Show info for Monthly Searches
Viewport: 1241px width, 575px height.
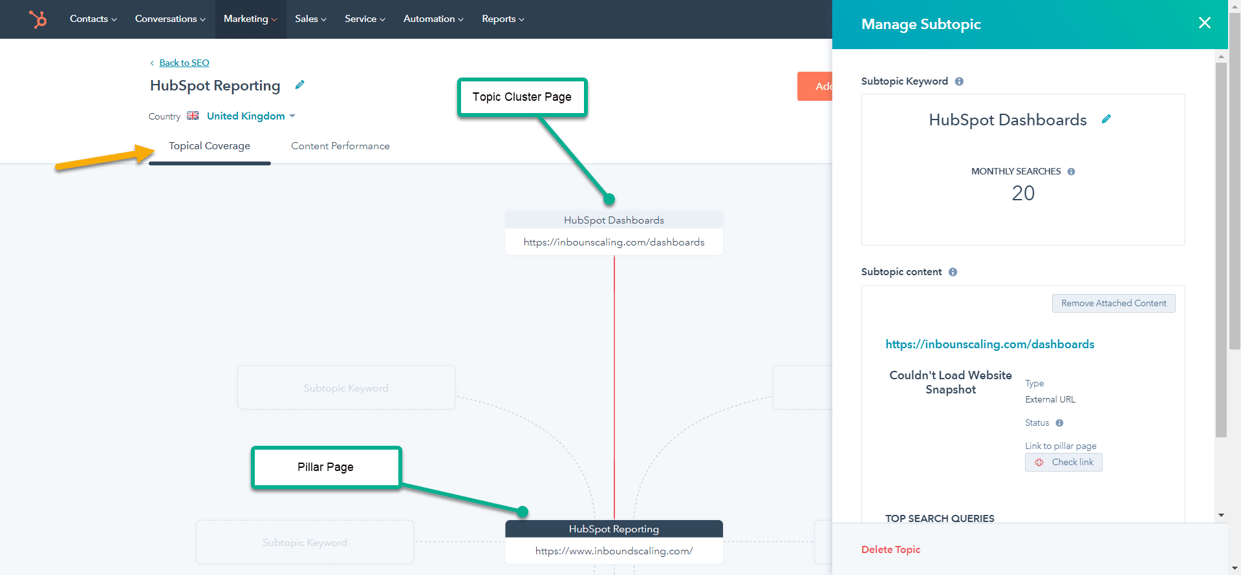pyautogui.click(x=1071, y=172)
